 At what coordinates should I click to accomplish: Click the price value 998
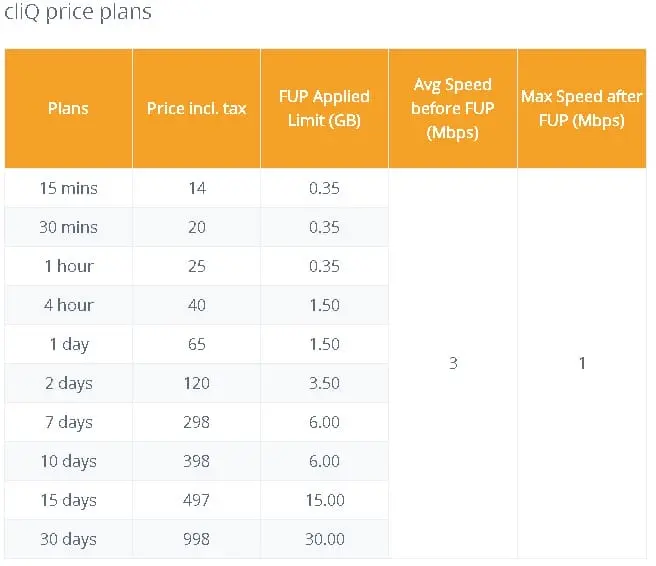click(196, 539)
